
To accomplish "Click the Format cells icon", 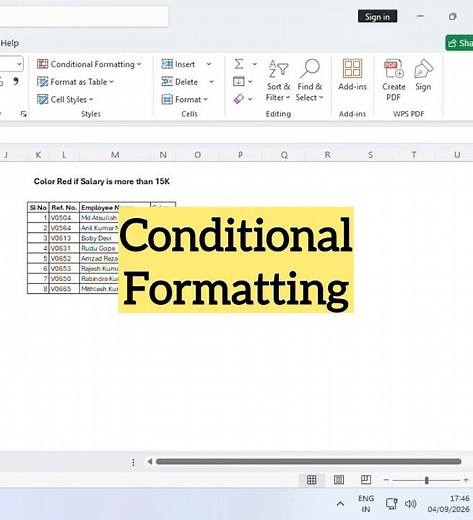I will [x=167, y=99].
